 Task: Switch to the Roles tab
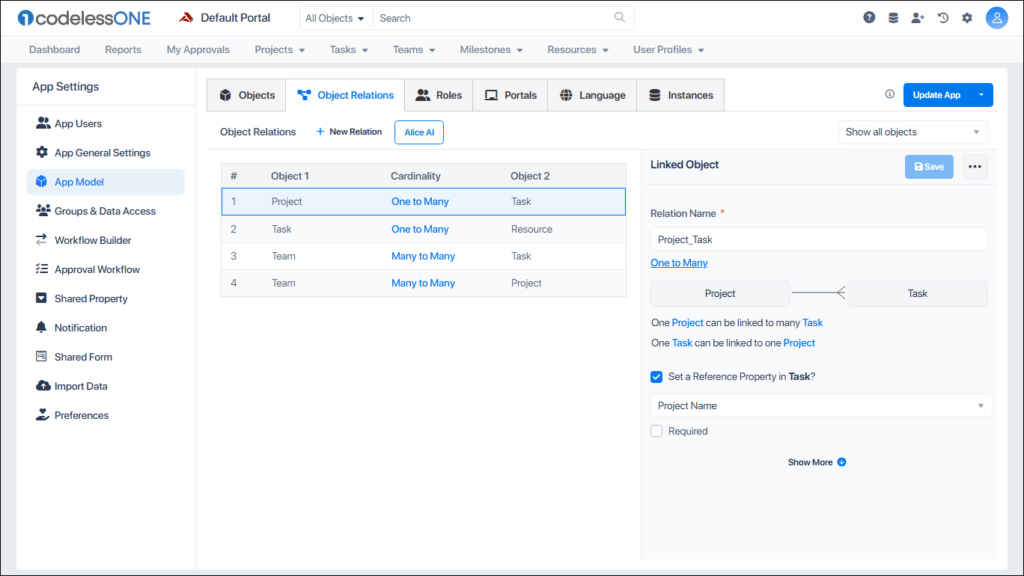point(438,95)
